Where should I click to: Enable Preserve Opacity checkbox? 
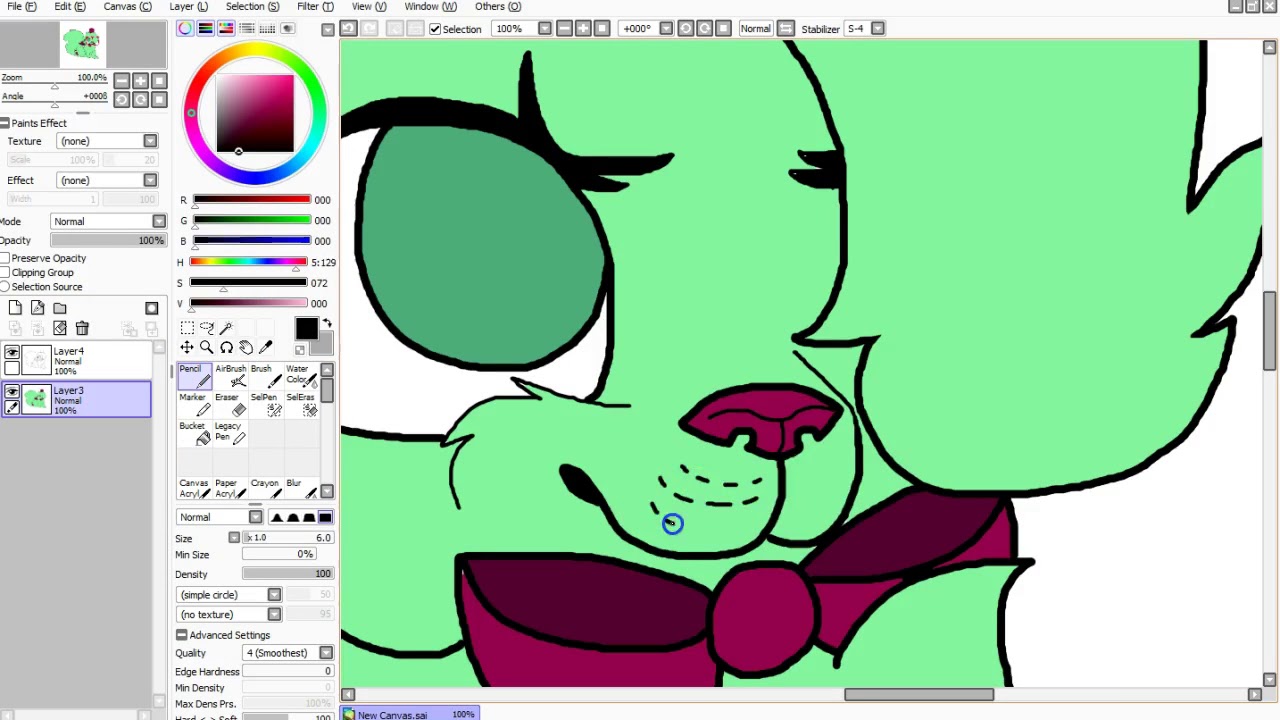pos(5,258)
